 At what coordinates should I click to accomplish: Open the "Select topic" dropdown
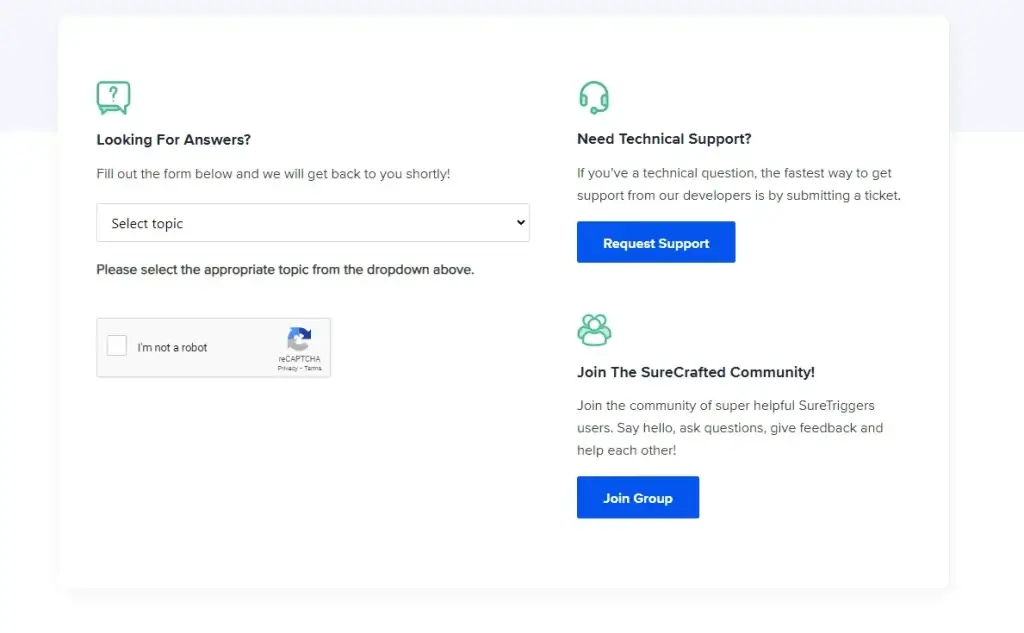coord(313,222)
